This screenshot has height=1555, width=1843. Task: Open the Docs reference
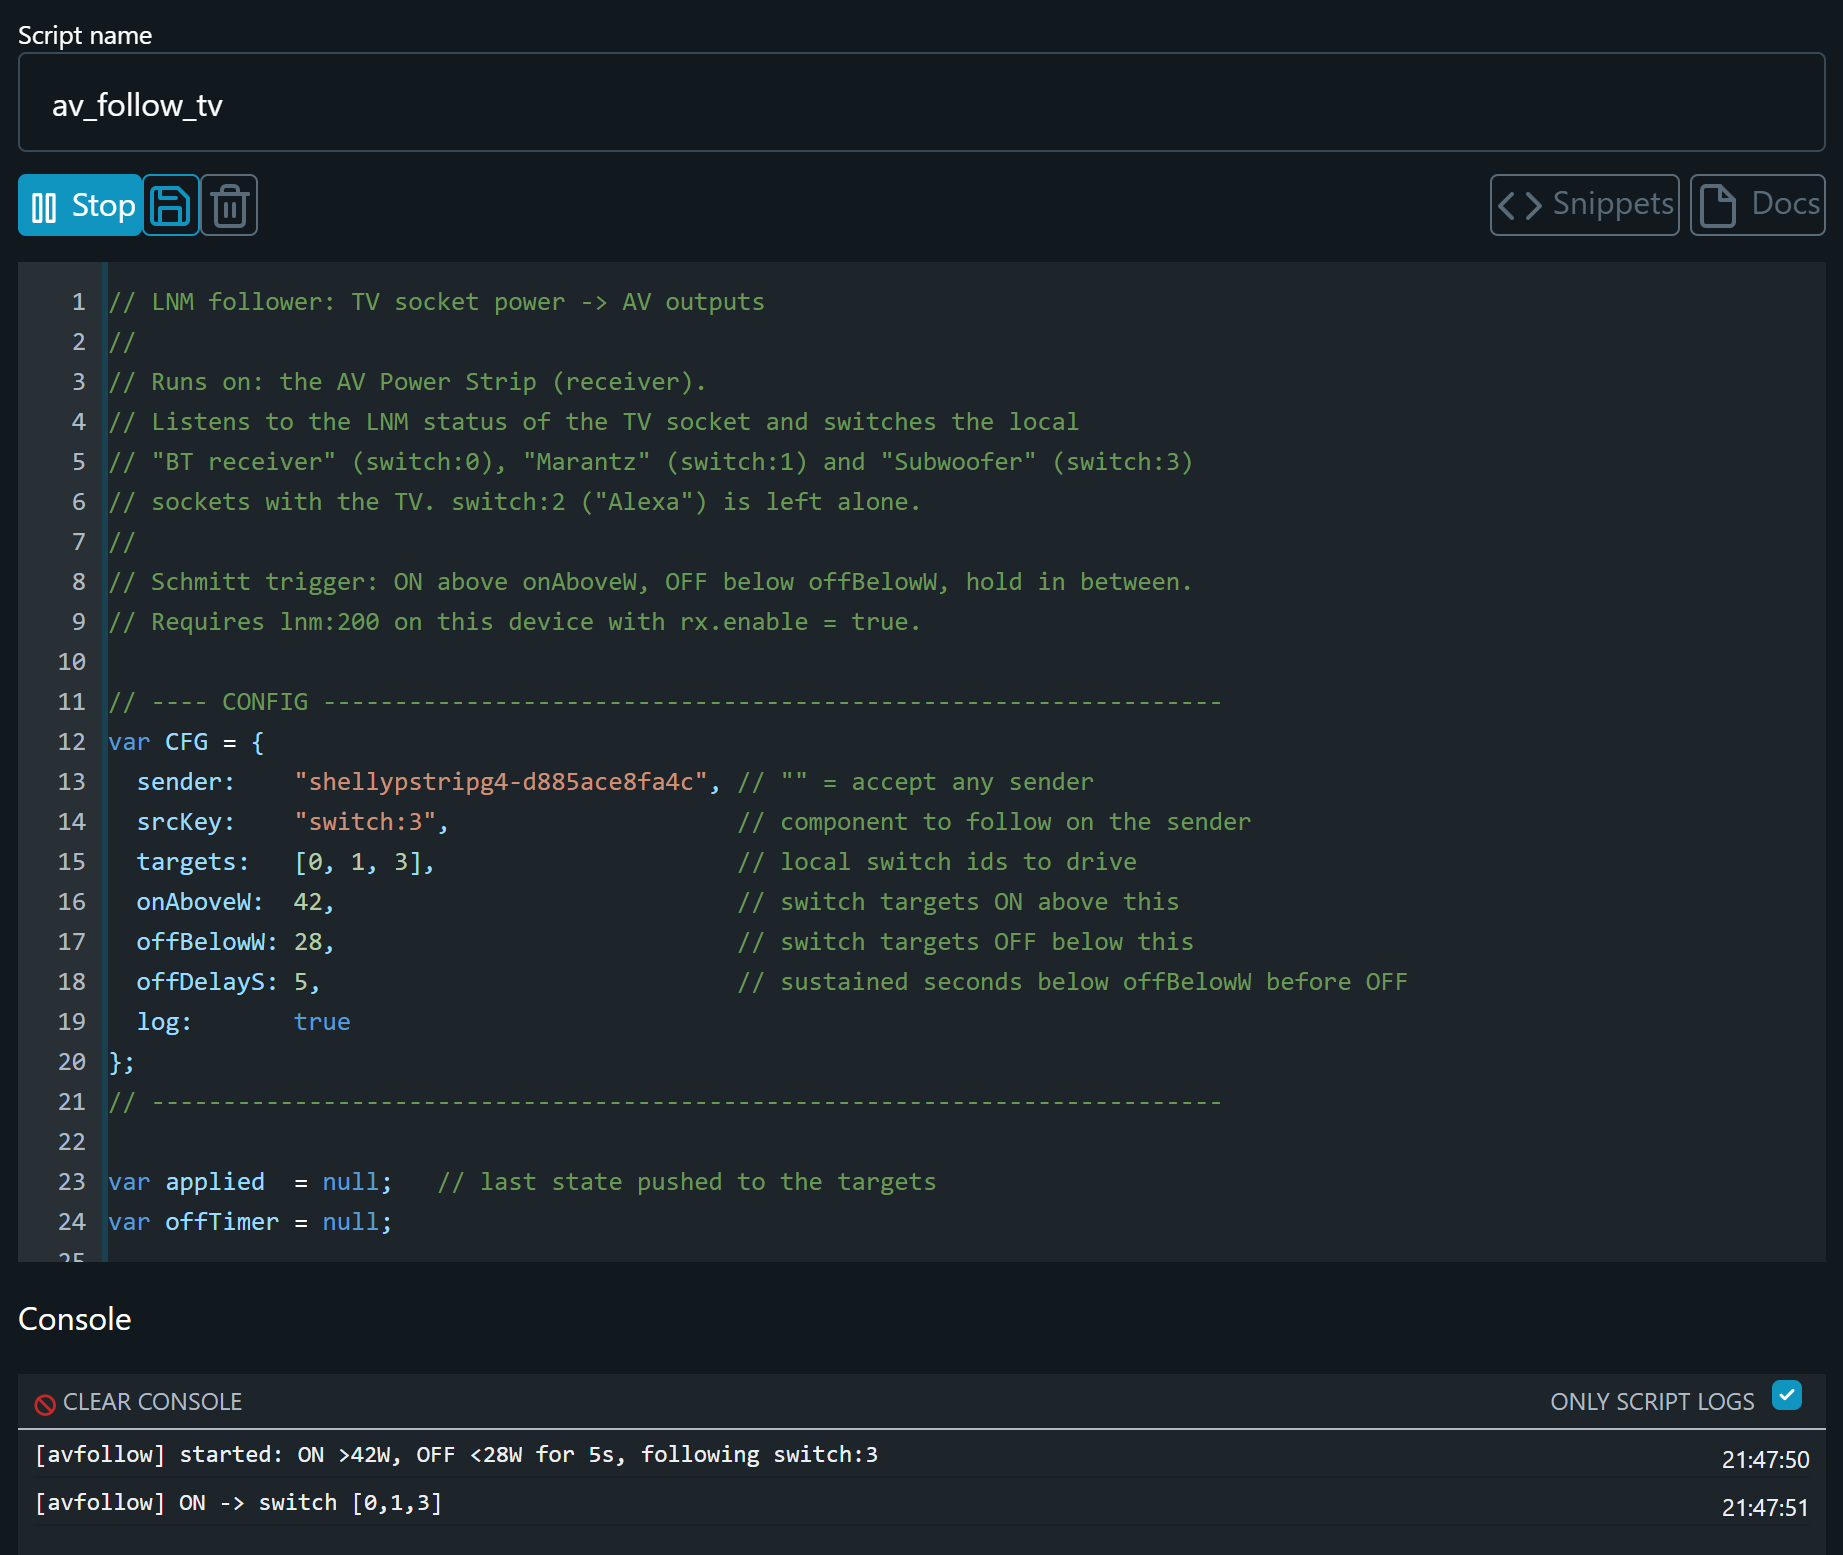point(1757,205)
